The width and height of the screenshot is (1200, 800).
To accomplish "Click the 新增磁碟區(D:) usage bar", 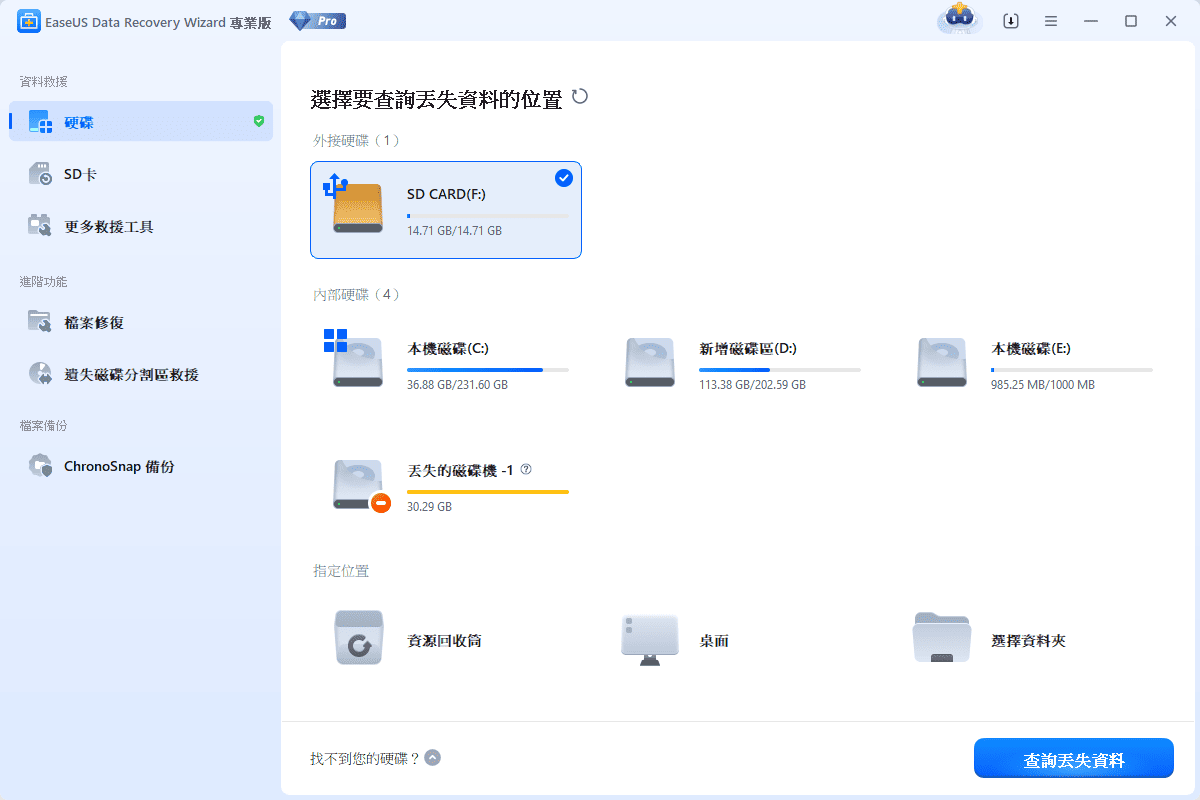I will coord(780,370).
